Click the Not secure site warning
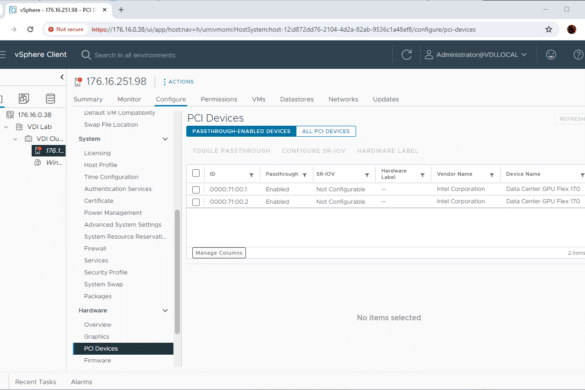 coord(66,29)
